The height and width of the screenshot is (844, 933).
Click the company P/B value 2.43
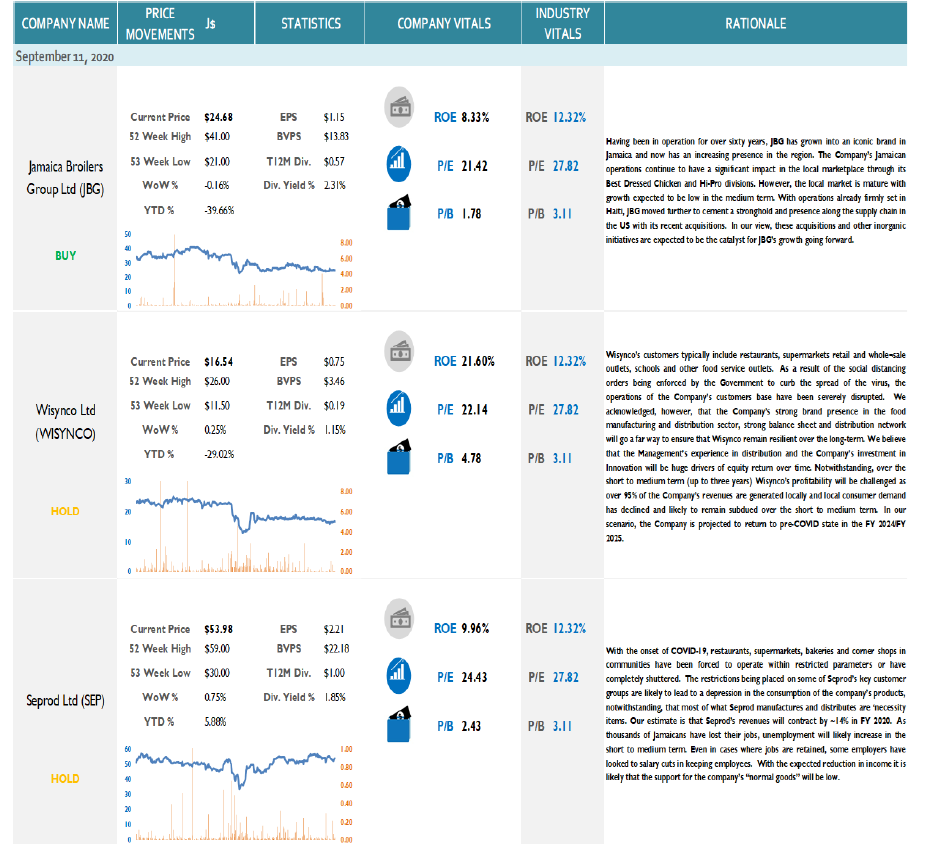coord(471,726)
